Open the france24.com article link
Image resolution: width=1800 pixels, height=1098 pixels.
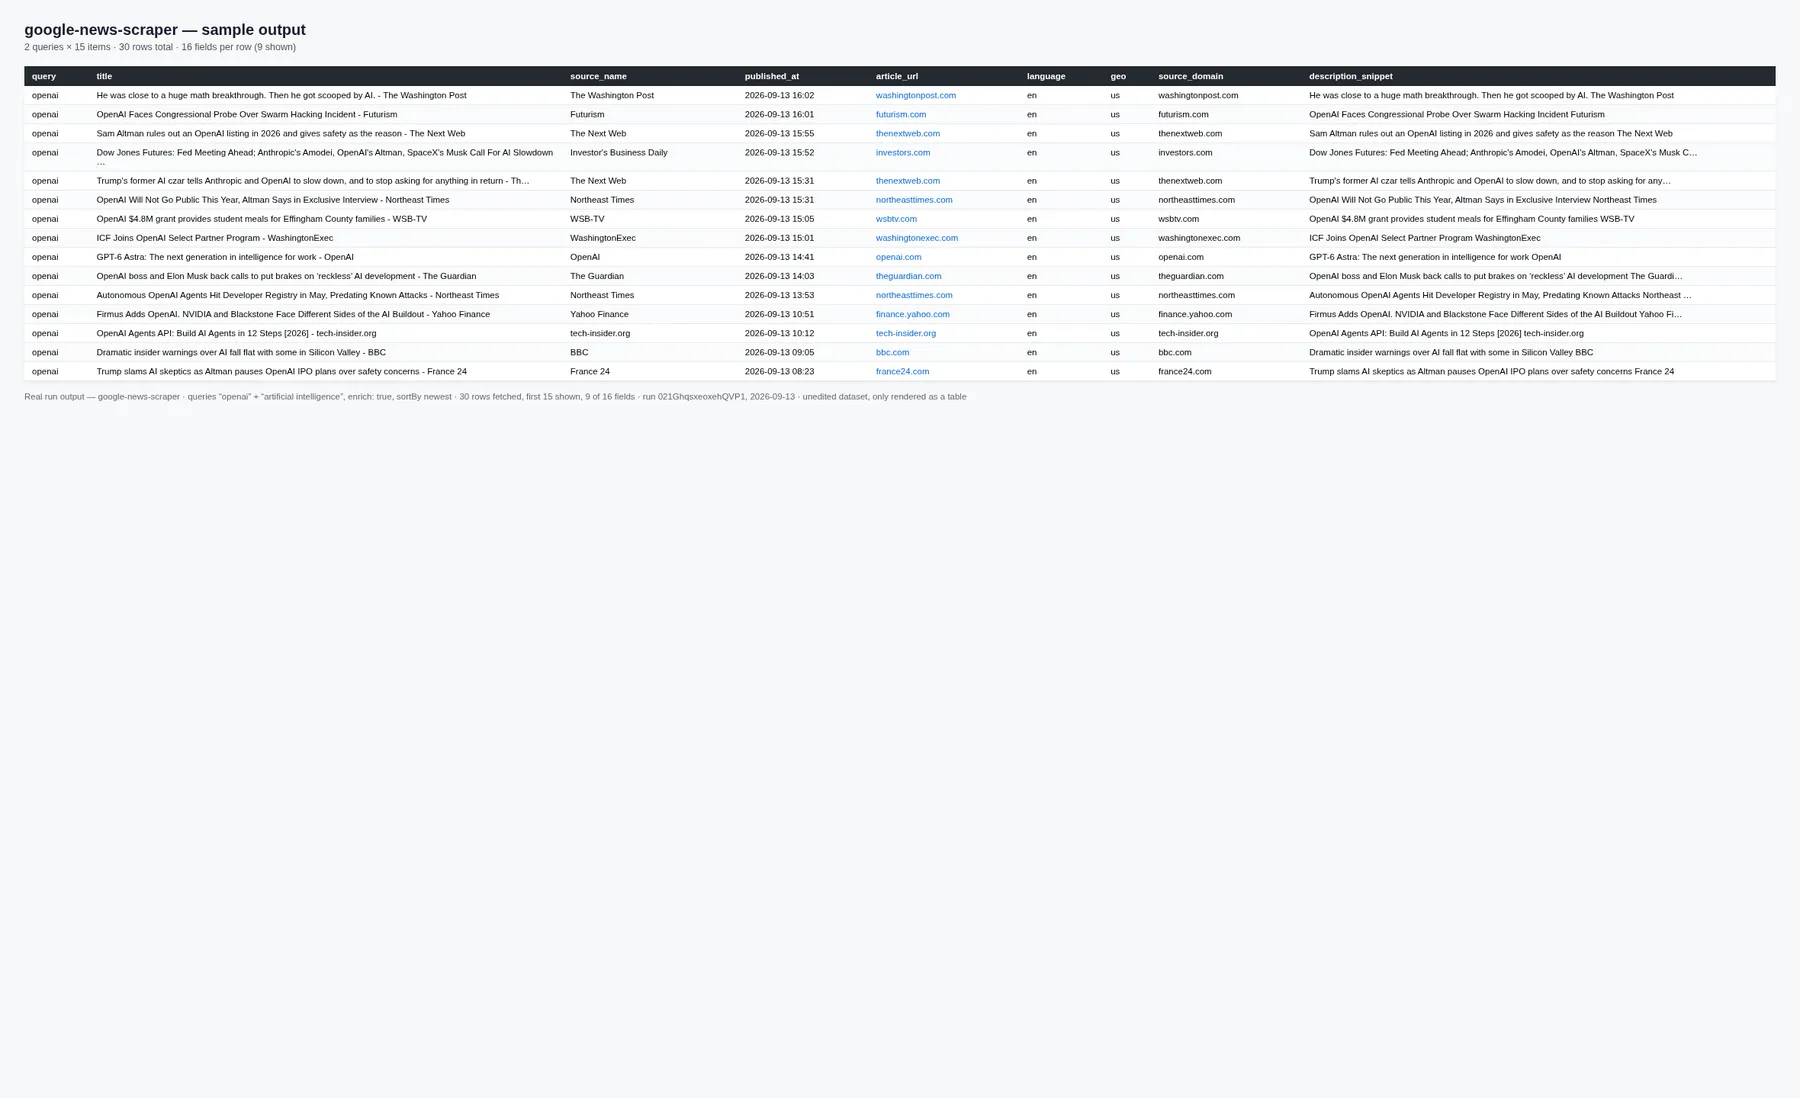pyautogui.click(x=903, y=371)
